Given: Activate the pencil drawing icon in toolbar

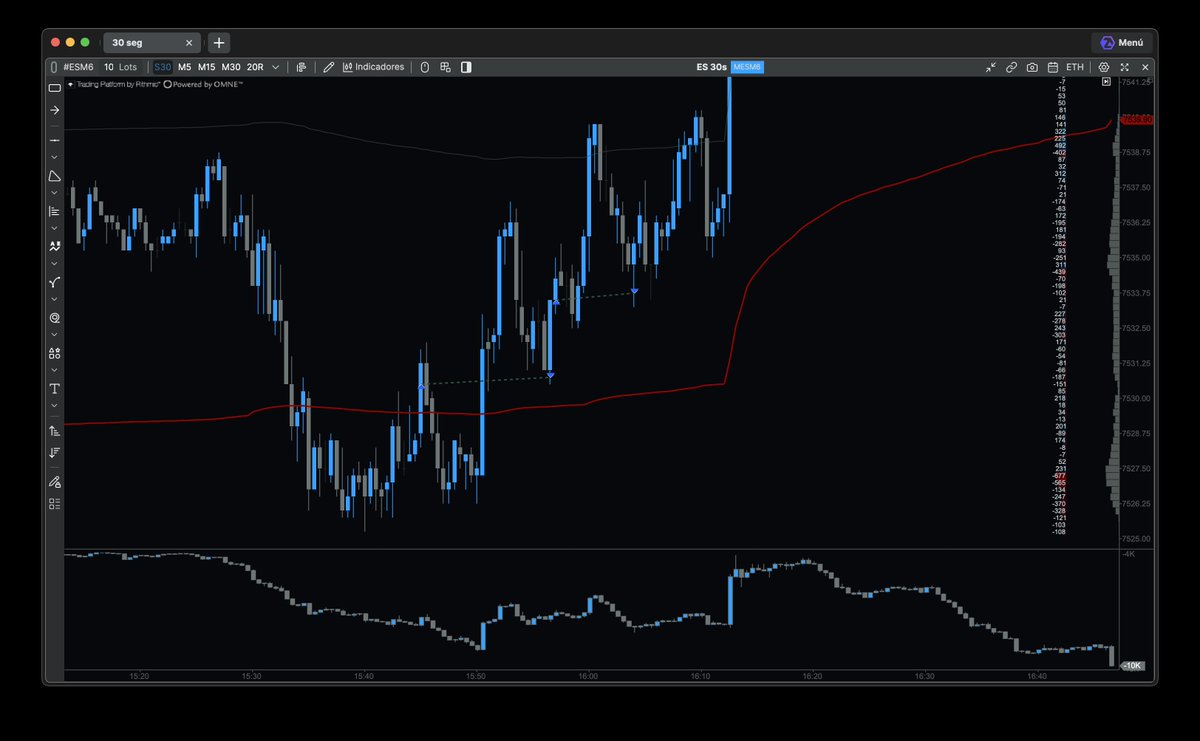Looking at the screenshot, I should [x=328, y=67].
